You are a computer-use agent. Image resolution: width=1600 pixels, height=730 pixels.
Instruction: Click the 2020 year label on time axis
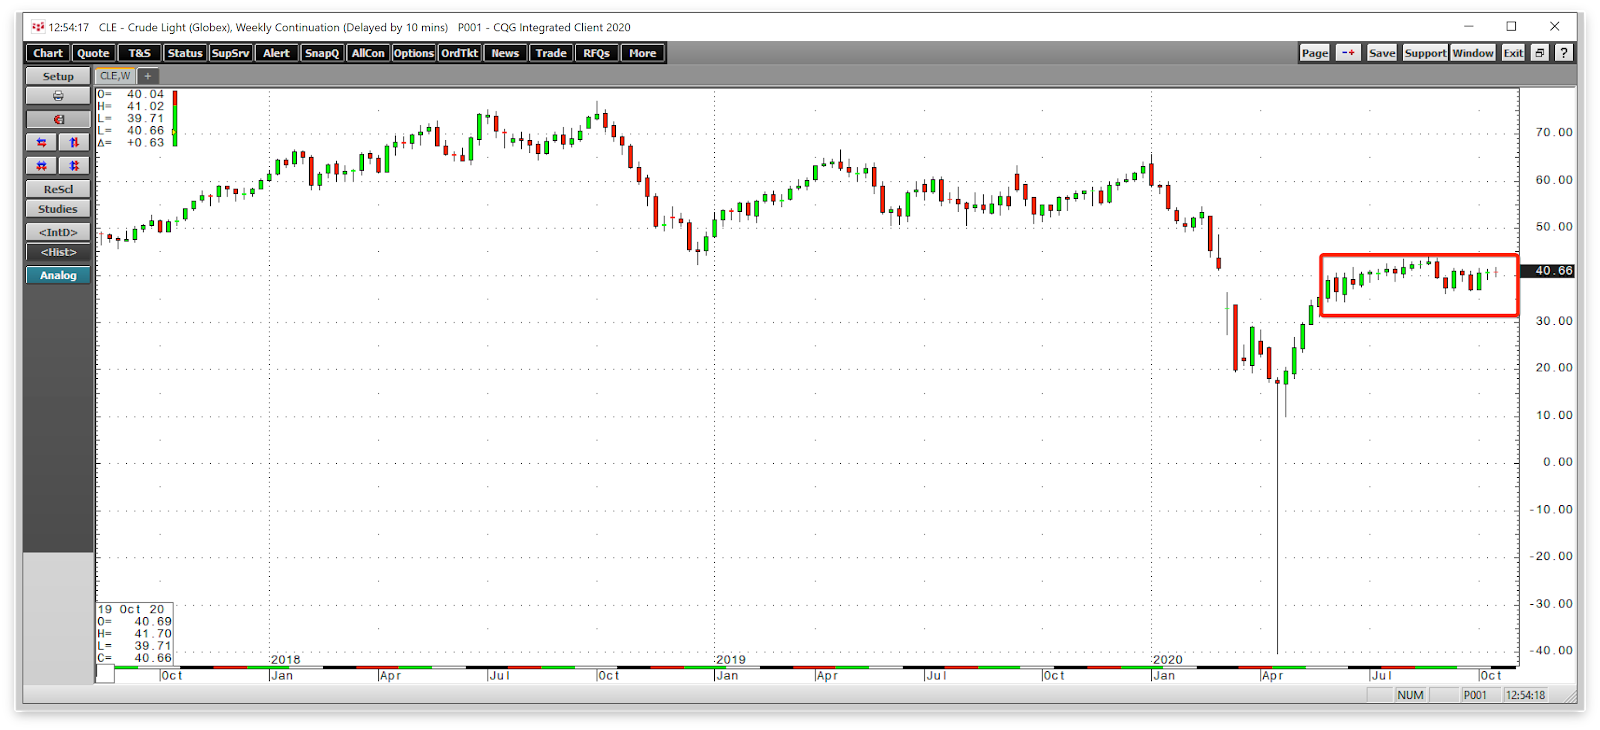point(1168,660)
